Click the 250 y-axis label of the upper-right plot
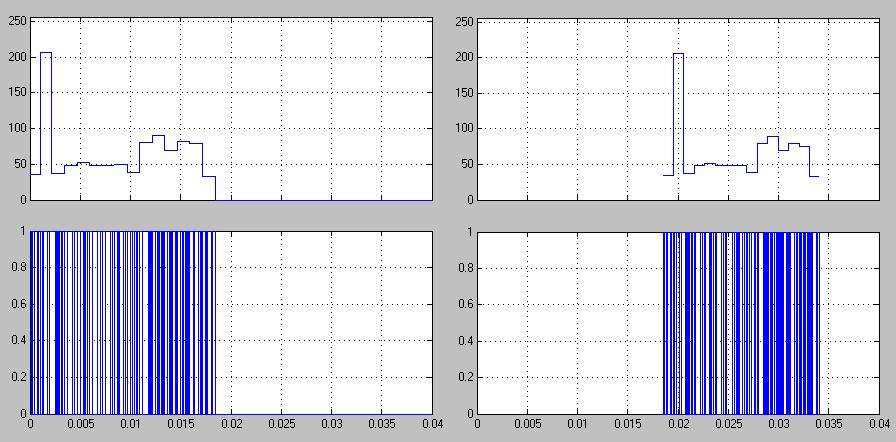 point(465,22)
